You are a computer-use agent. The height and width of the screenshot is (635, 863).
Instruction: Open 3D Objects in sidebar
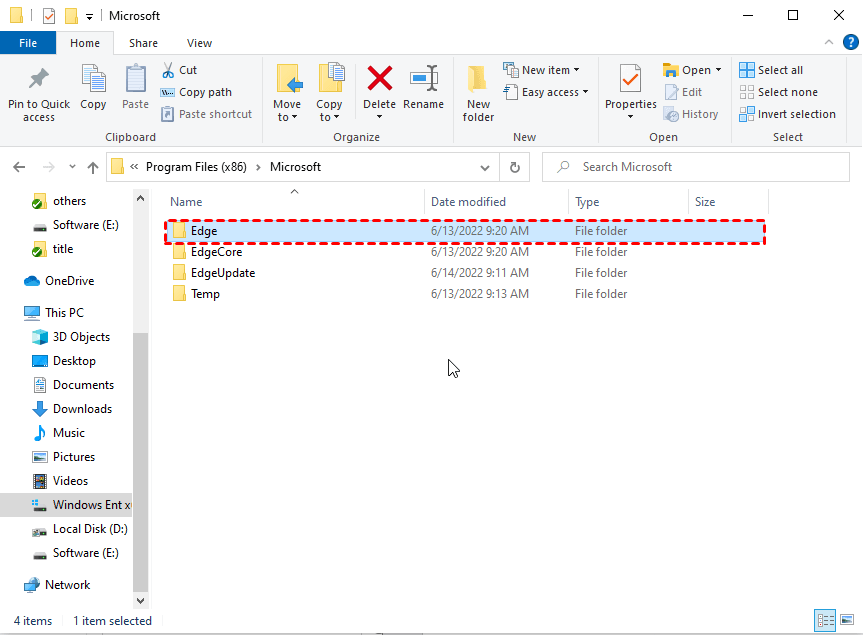pyautogui.click(x=72, y=337)
